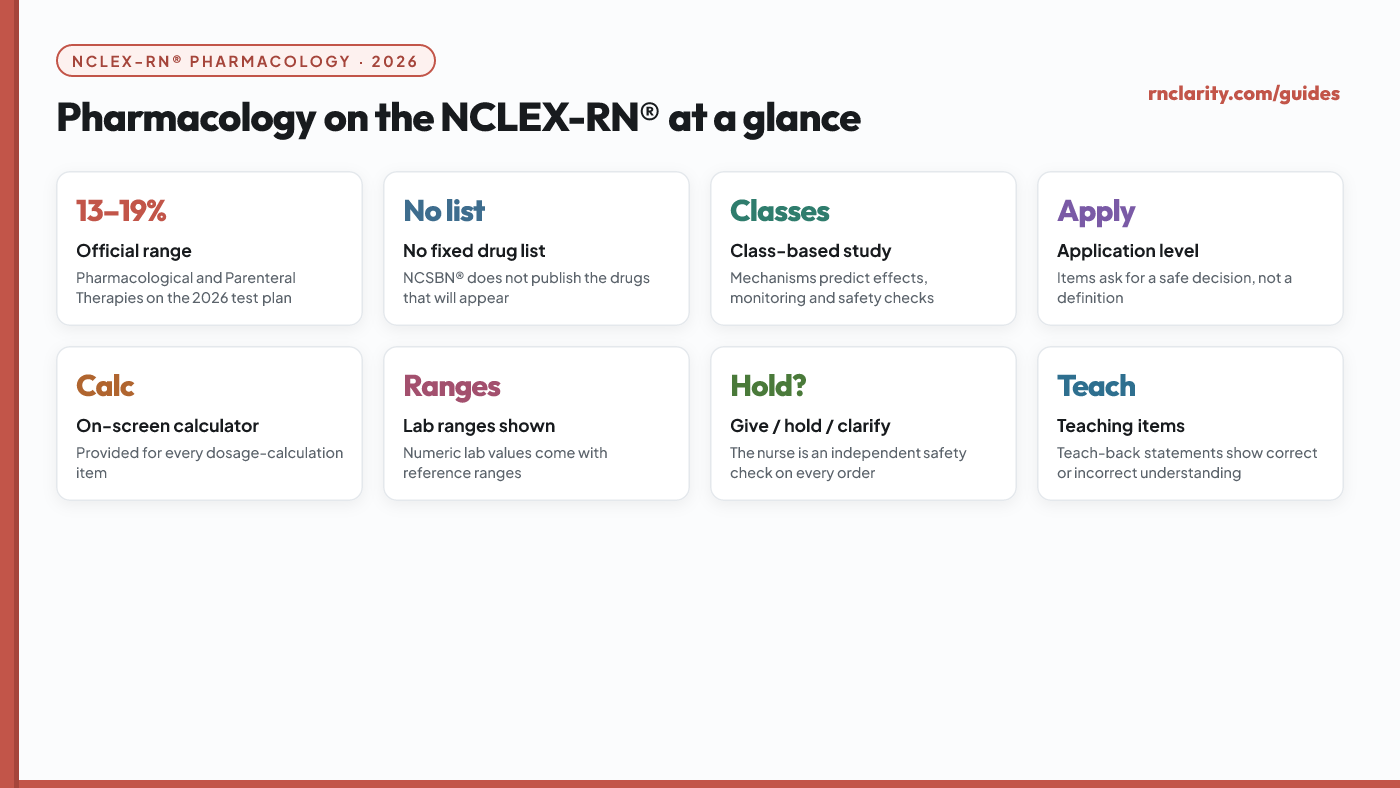The width and height of the screenshot is (1400, 788).
Task: Select the 'Give / hold / clarify' label
Action: (x=810, y=426)
